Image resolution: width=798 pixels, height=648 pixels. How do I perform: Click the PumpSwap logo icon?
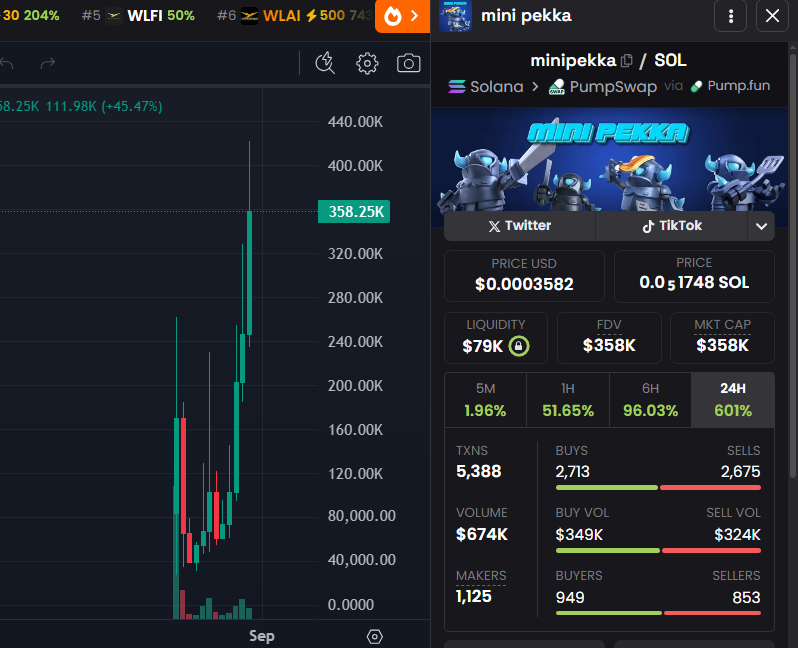[x=556, y=87]
